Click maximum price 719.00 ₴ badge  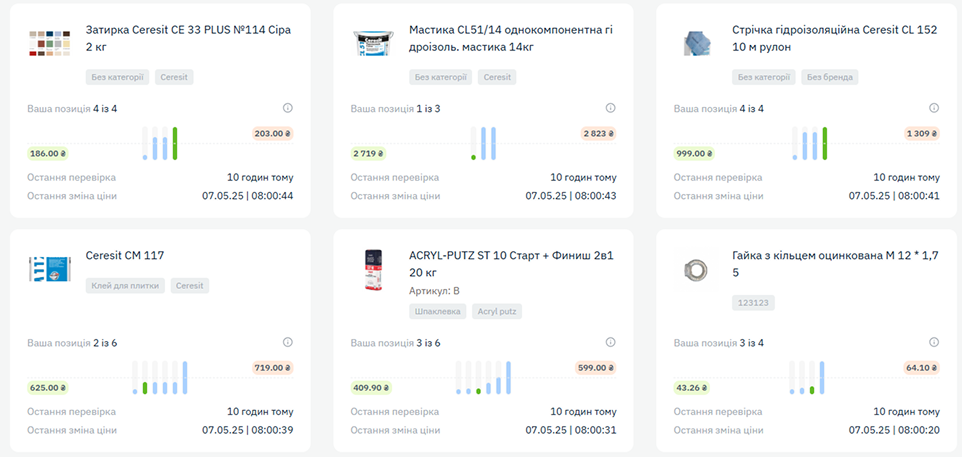click(x=272, y=368)
